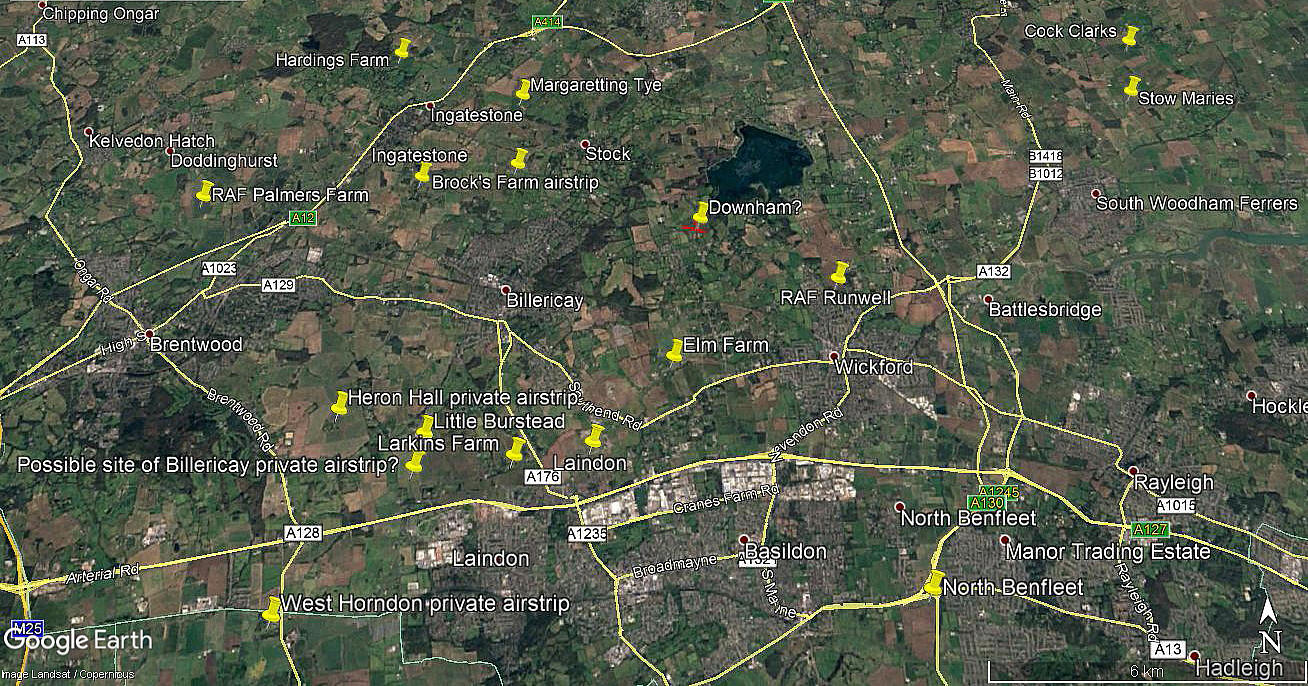This screenshot has width=1308, height=686.
Task: Click the North Benfleet yellow pushpin
Action: 933,584
